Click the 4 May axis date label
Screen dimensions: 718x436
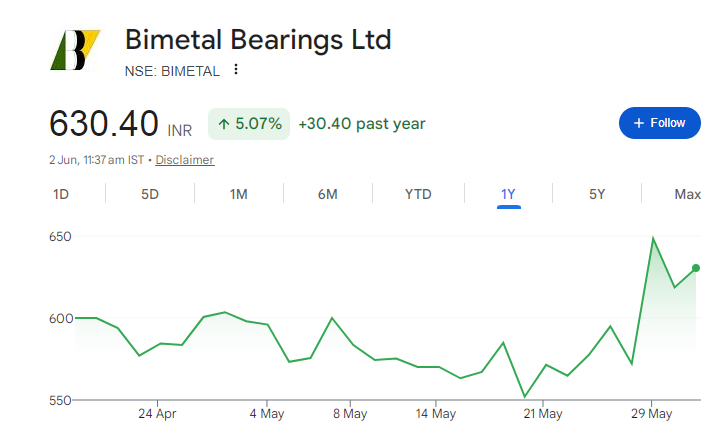tap(267, 414)
